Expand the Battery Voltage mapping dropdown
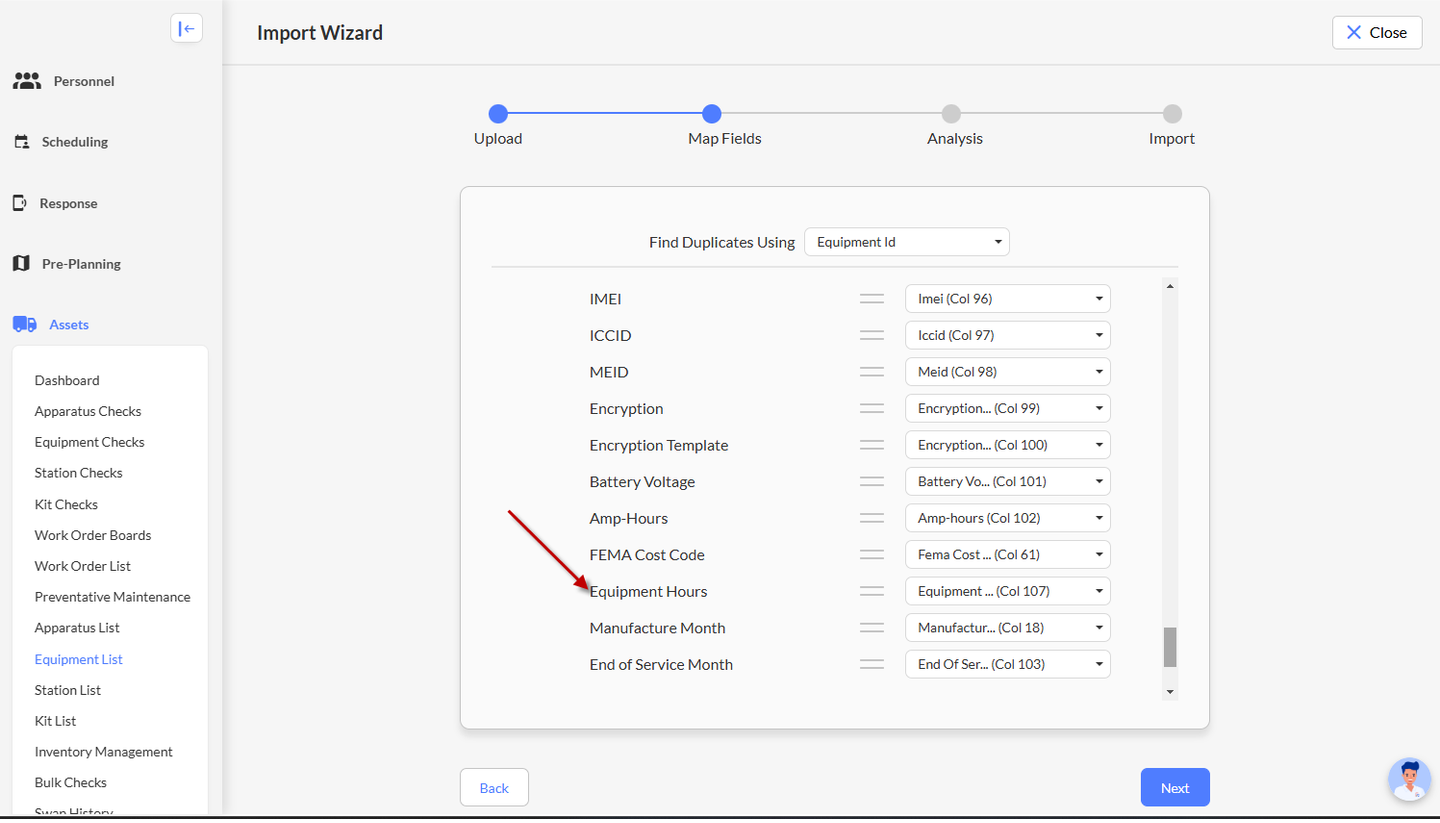The width and height of the screenshot is (1440, 823). [x=1007, y=482]
